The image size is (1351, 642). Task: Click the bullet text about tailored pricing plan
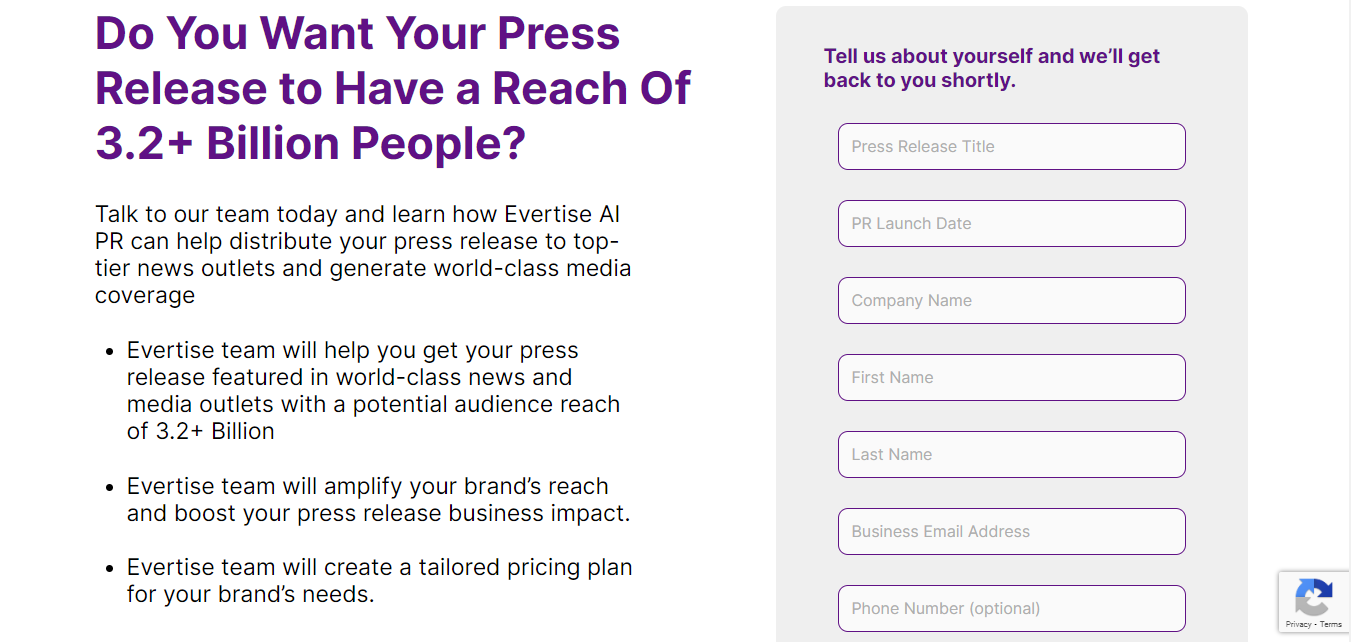[379, 581]
